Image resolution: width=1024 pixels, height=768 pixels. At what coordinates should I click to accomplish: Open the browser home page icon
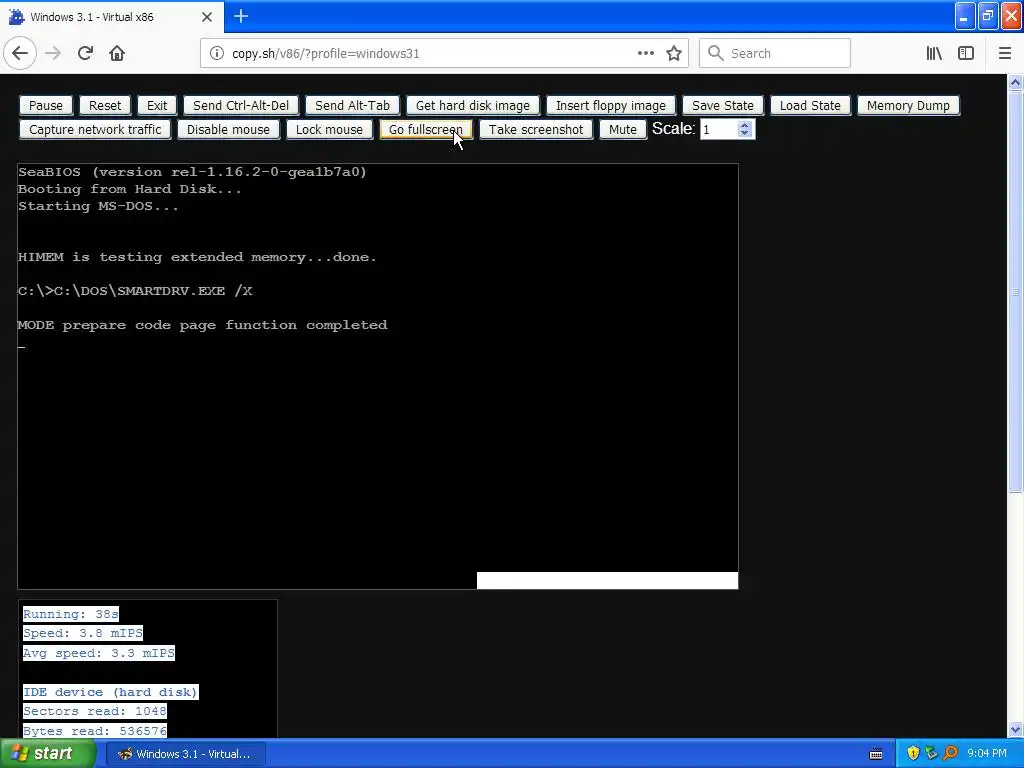tap(117, 53)
